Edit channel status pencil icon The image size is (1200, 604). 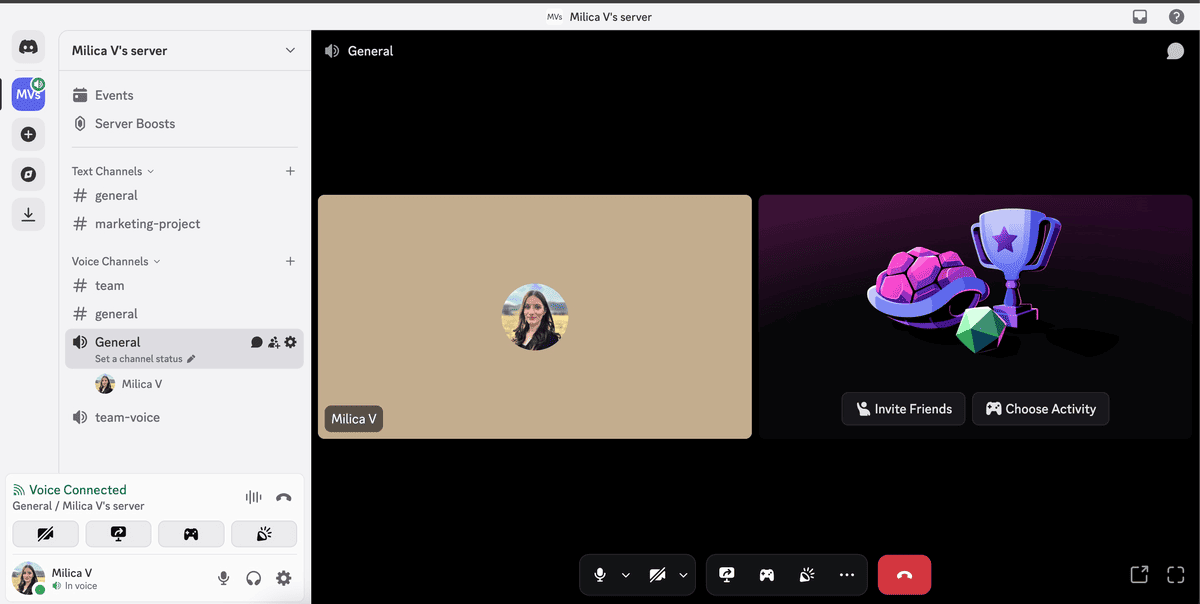point(191,359)
